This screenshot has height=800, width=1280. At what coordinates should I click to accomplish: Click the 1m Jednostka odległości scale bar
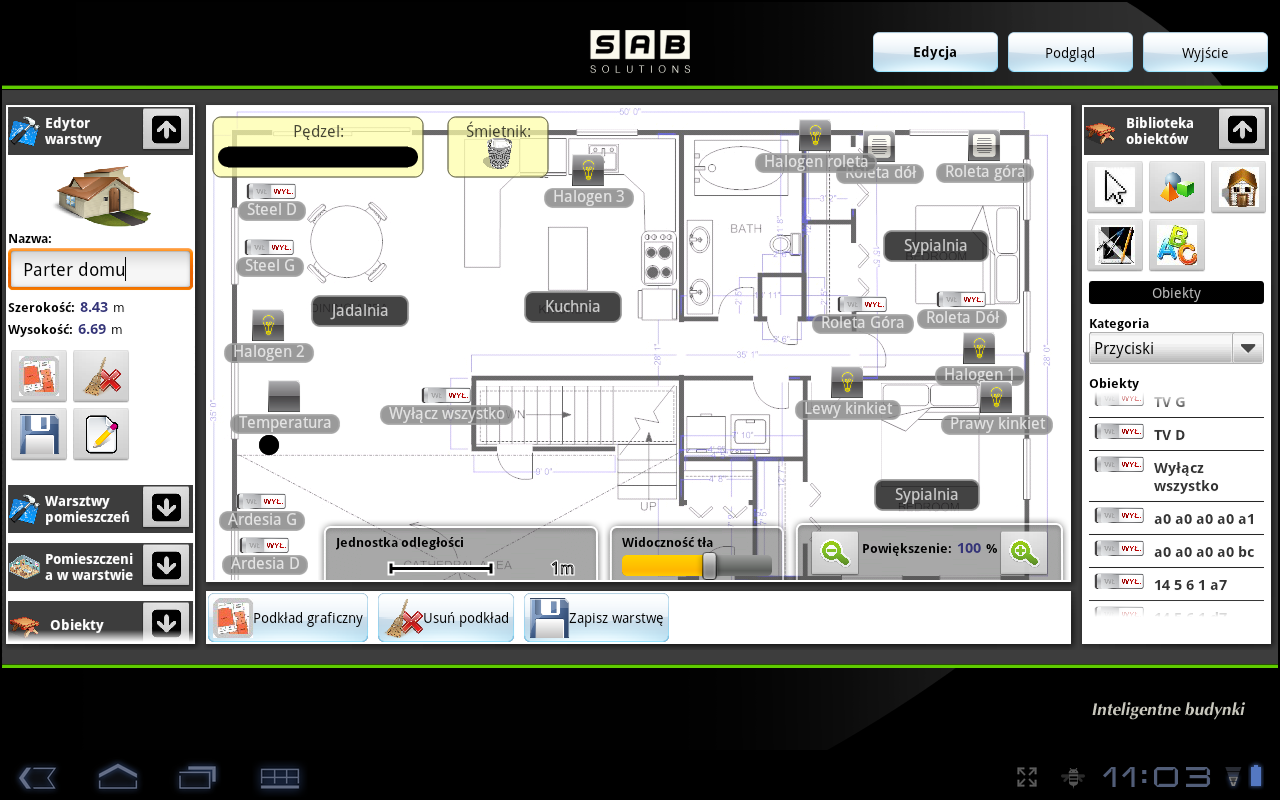click(x=441, y=568)
